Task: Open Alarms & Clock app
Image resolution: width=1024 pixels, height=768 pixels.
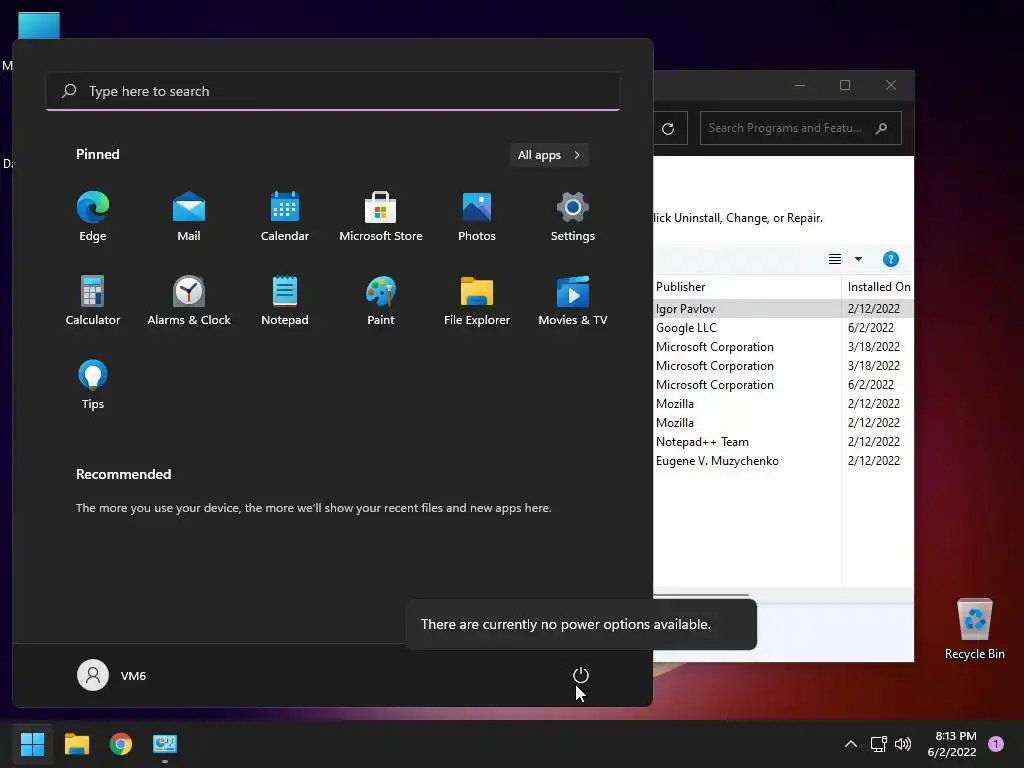Action: (189, 300)
